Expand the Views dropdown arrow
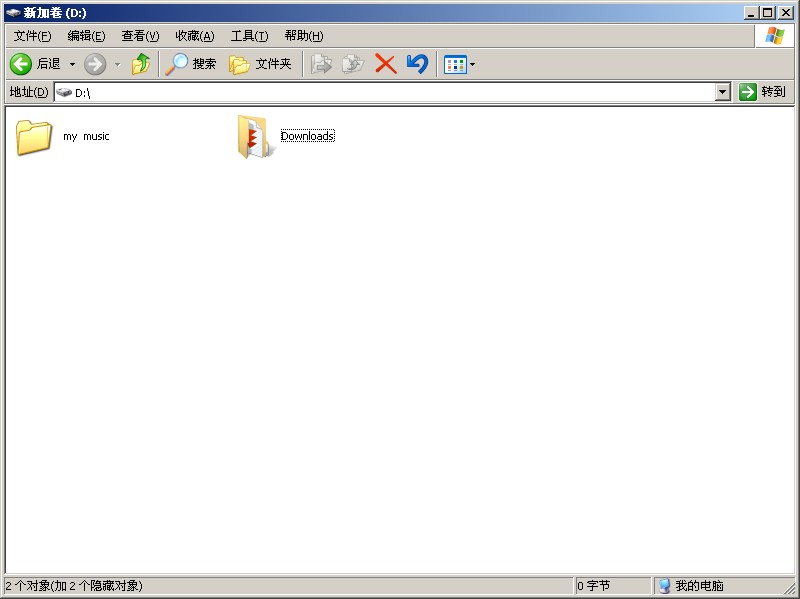Viewport: 800px width, 599px height. coord(472,65)
